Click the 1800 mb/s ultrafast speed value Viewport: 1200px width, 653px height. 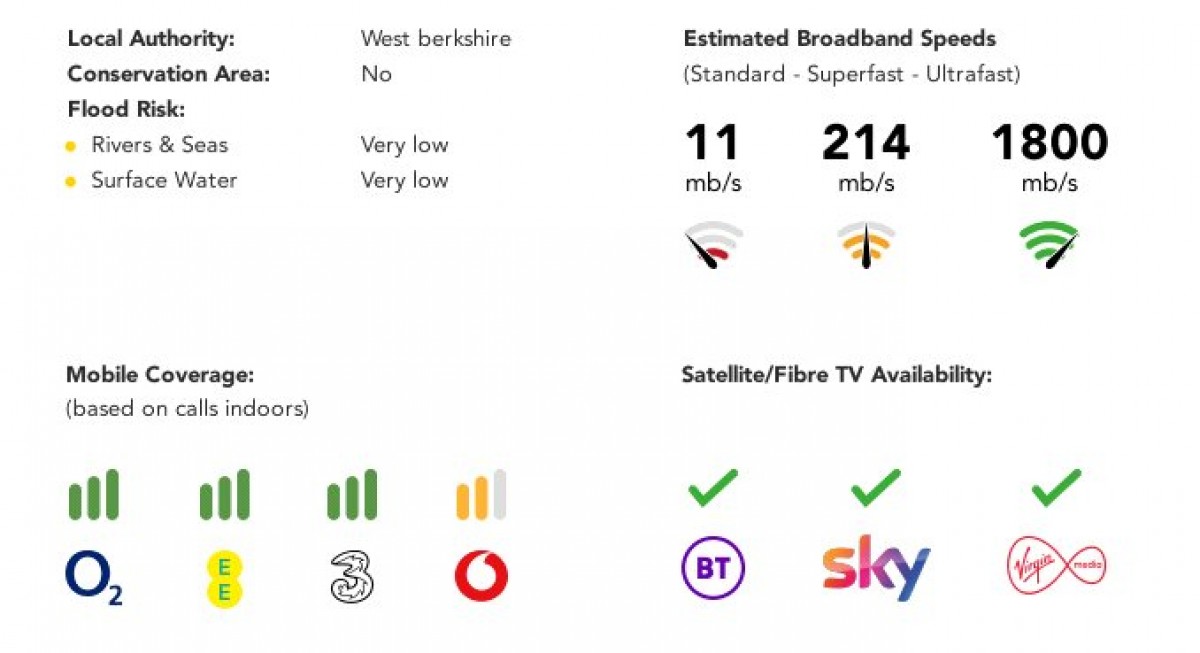point(1049,158)
